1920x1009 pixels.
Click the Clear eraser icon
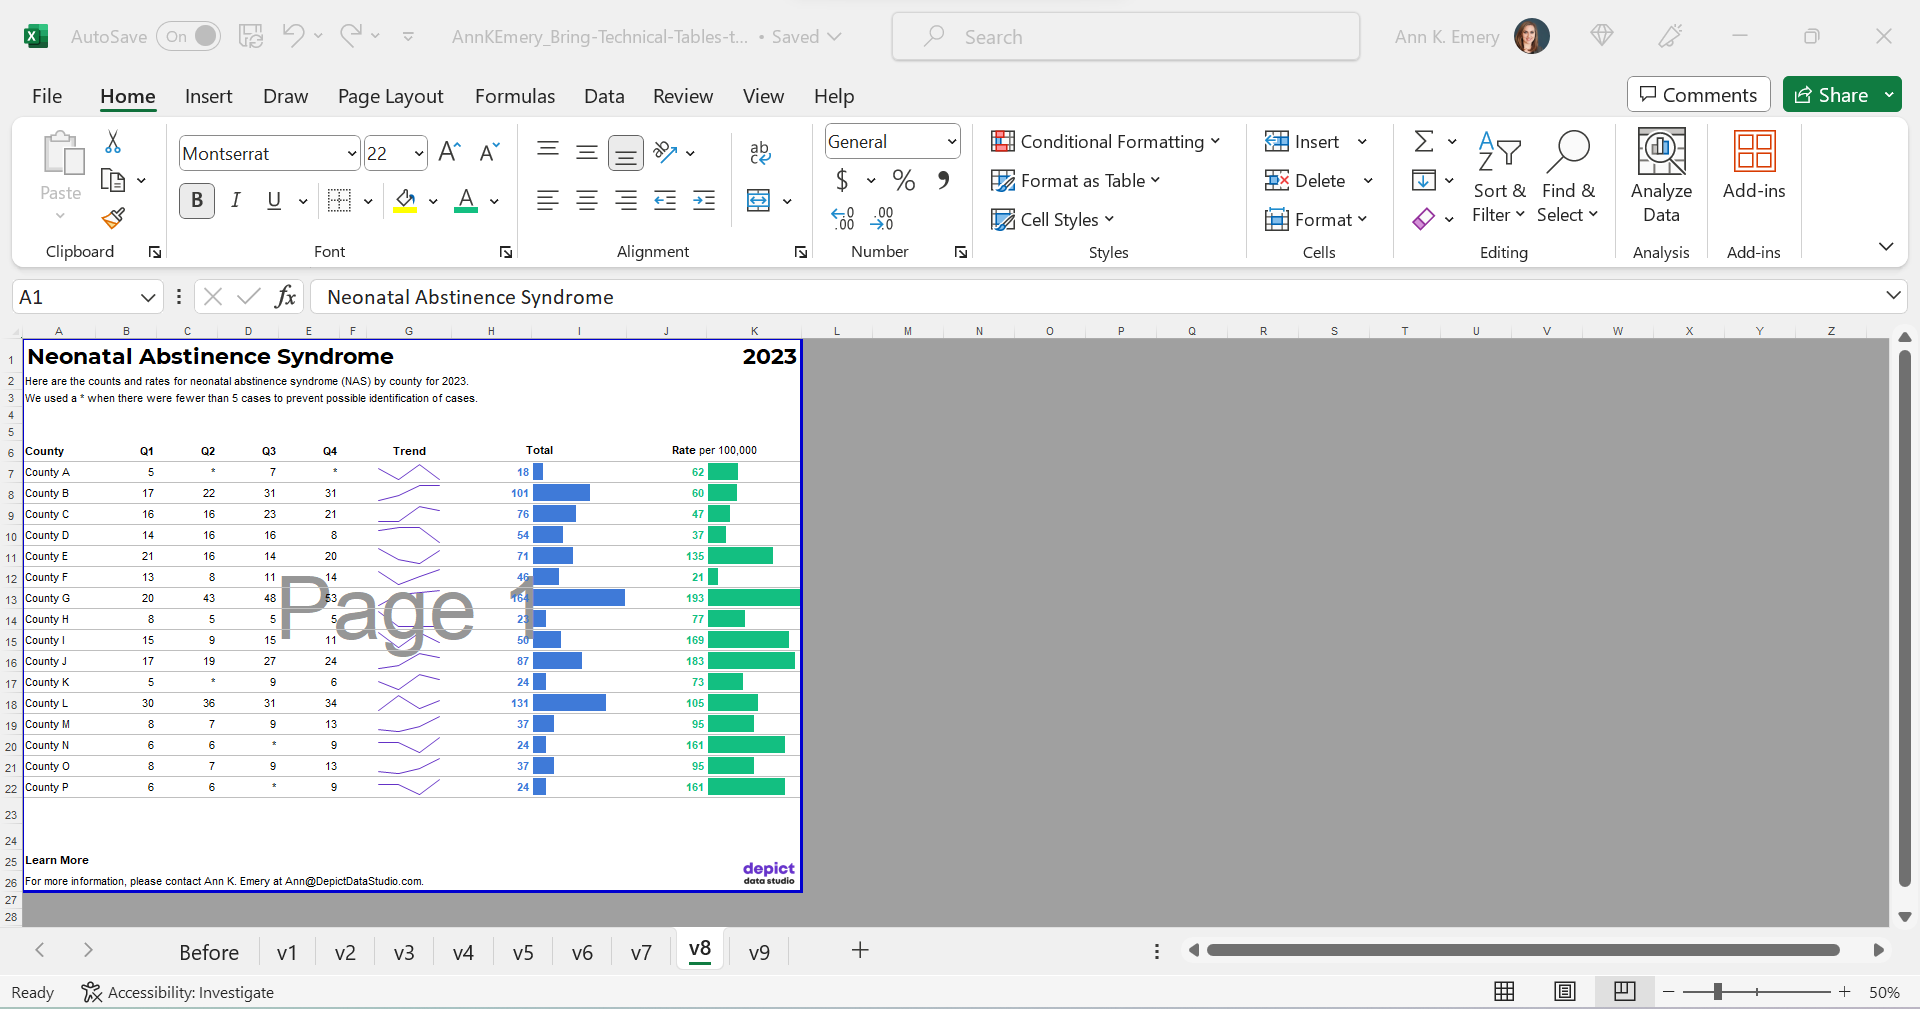[1423, 218]
